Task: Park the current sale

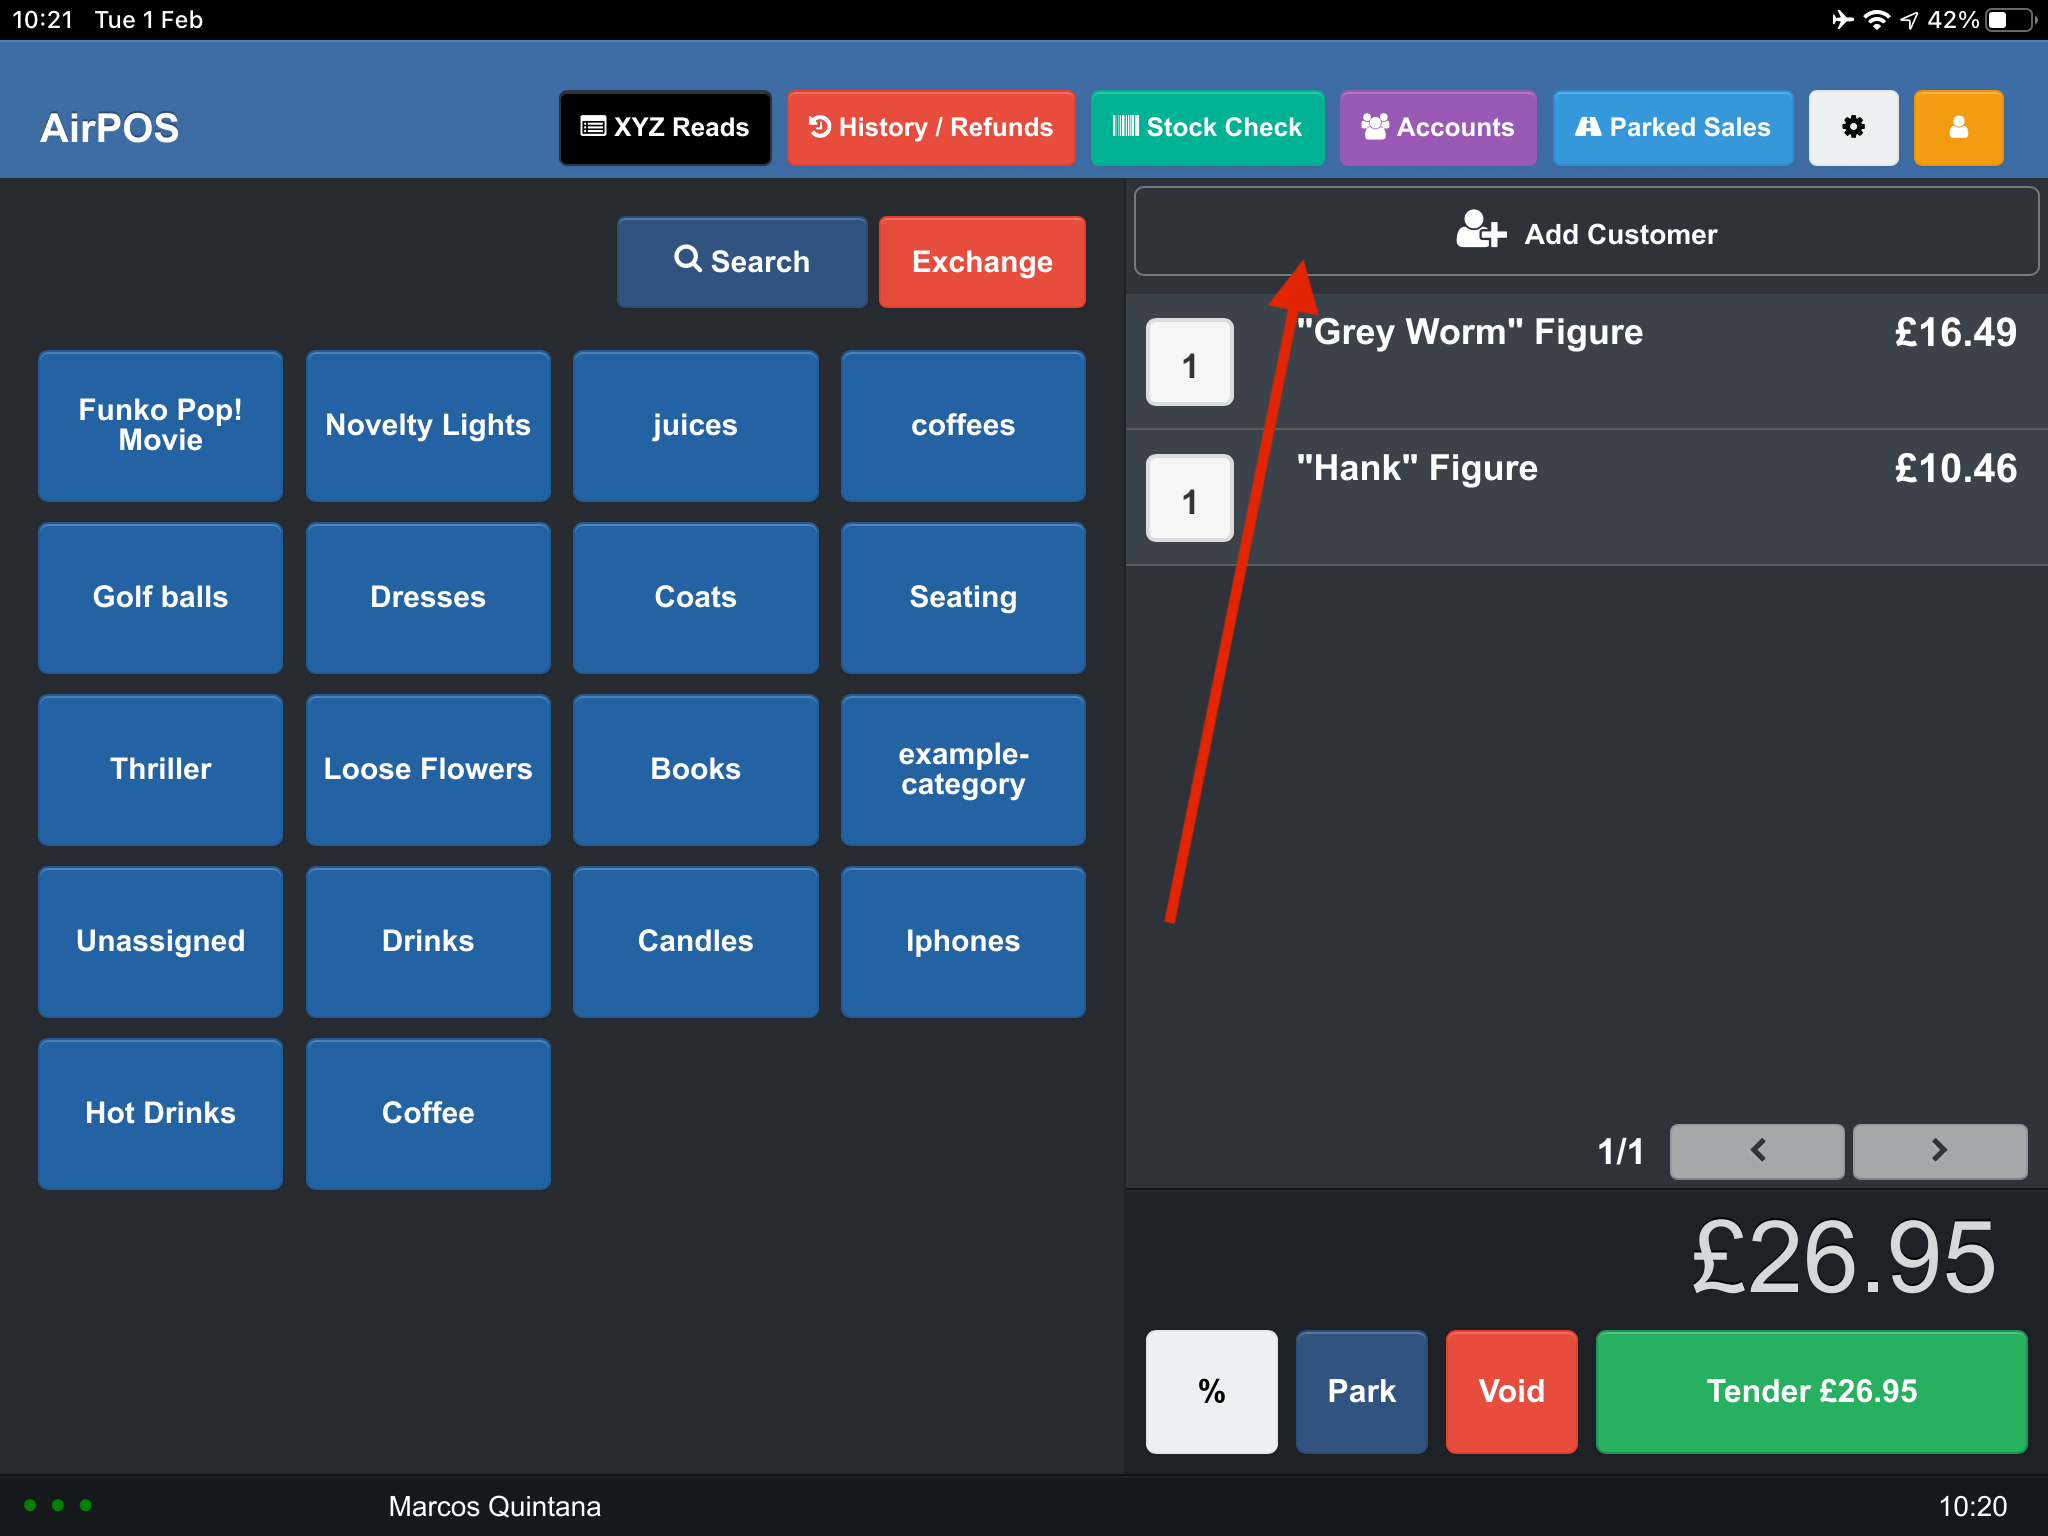Action: click(1361, 1390)
